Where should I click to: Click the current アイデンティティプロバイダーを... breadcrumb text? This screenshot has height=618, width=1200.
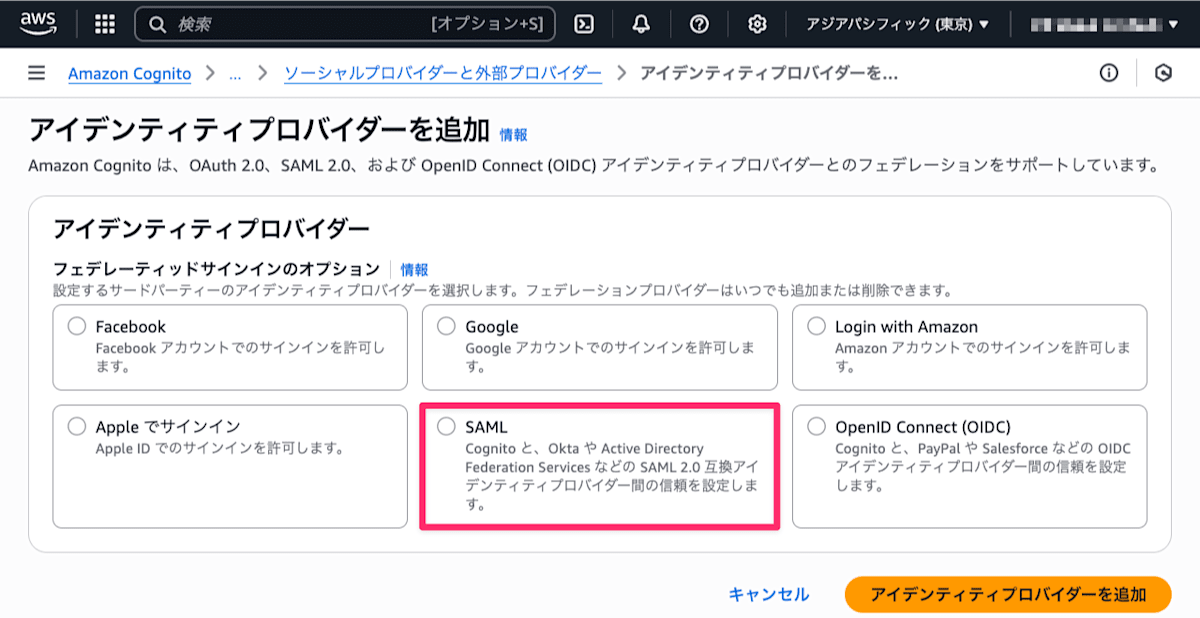coord(768,74)
